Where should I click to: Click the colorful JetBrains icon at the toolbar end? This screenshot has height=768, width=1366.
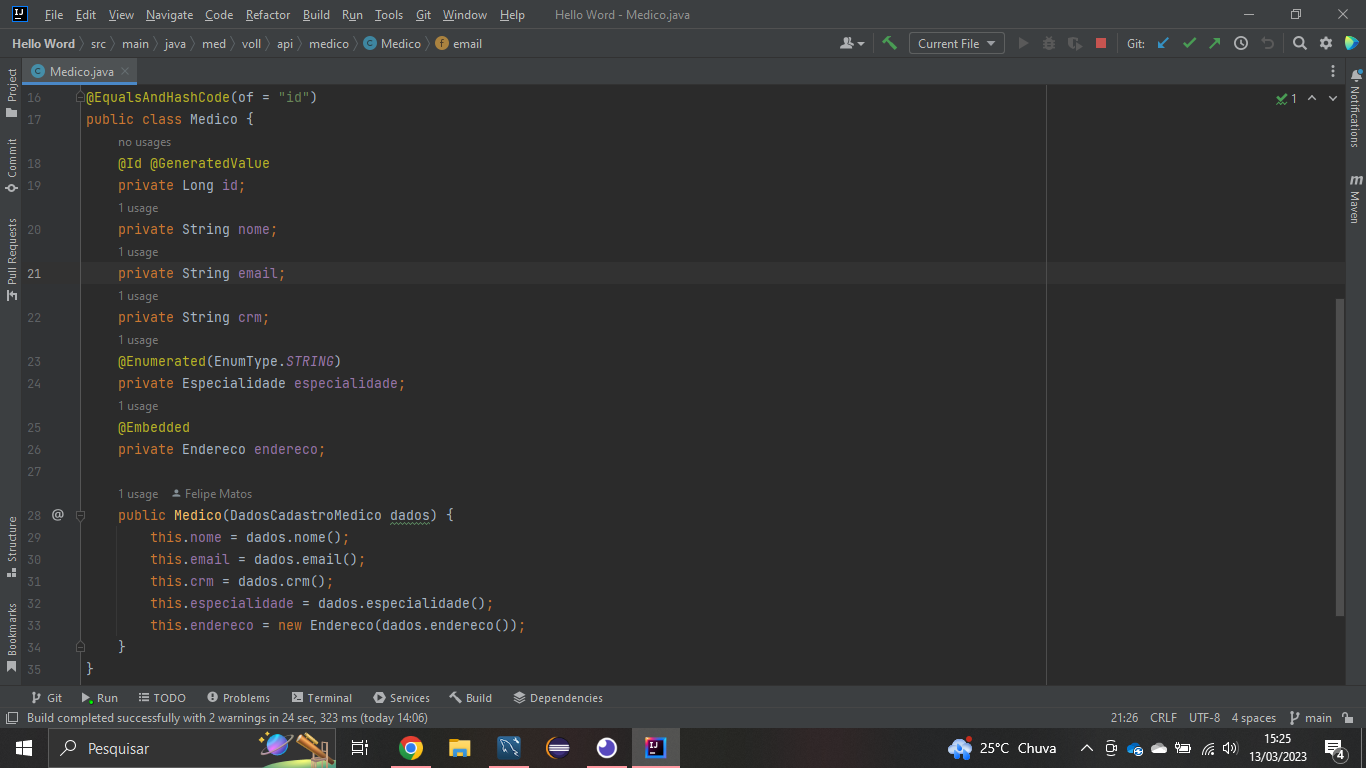coord(1351,43)
